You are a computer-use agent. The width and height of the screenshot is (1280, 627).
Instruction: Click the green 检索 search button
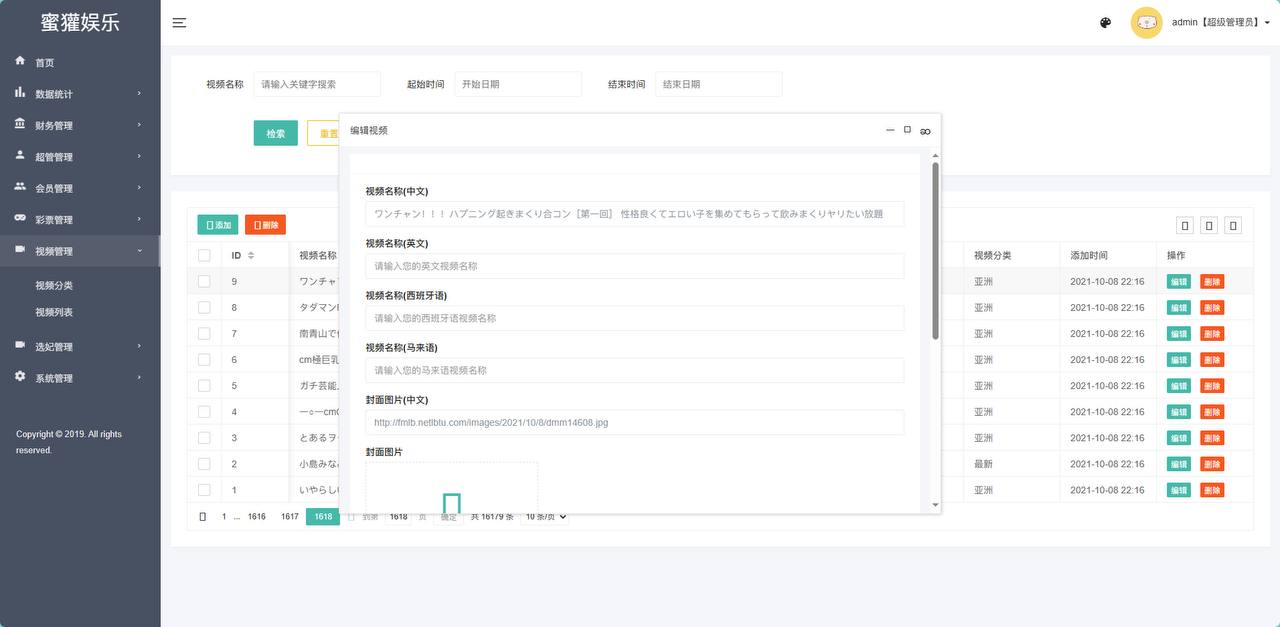275,132
